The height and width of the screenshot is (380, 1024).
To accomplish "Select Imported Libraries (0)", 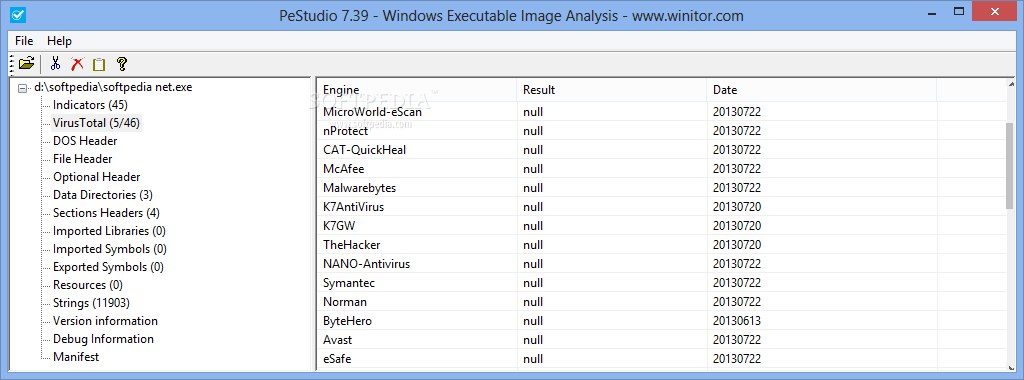I will (110, 231).
